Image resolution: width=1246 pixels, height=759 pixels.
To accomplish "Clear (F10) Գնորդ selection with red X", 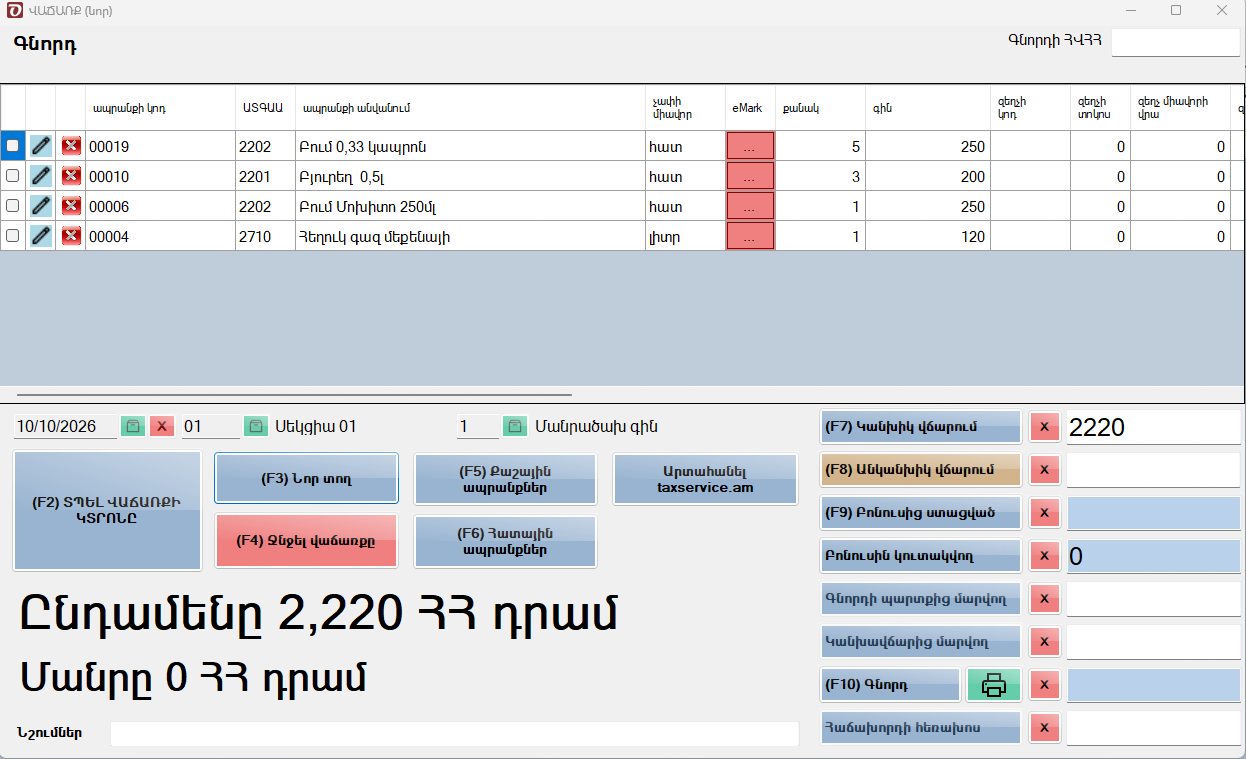I will [1044, 685].
